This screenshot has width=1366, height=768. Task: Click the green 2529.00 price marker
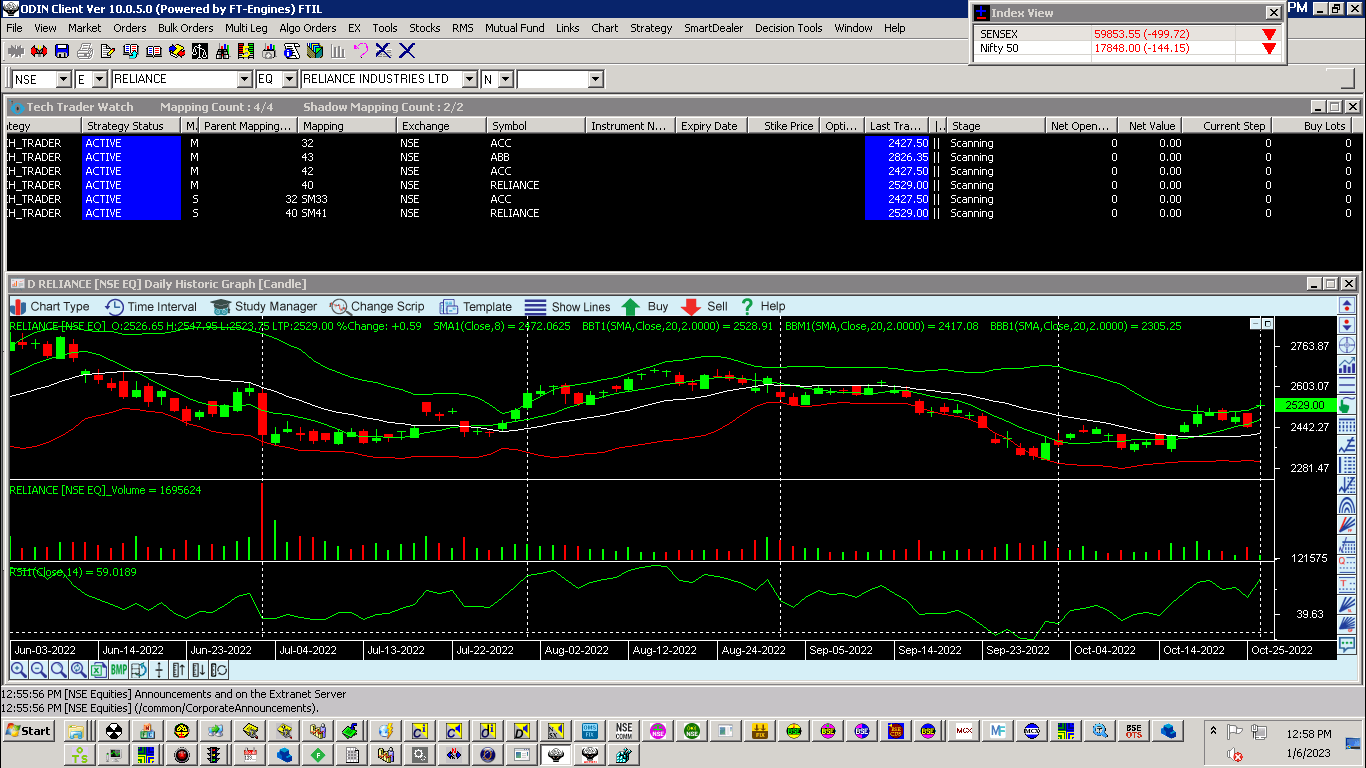point(1305,405)
